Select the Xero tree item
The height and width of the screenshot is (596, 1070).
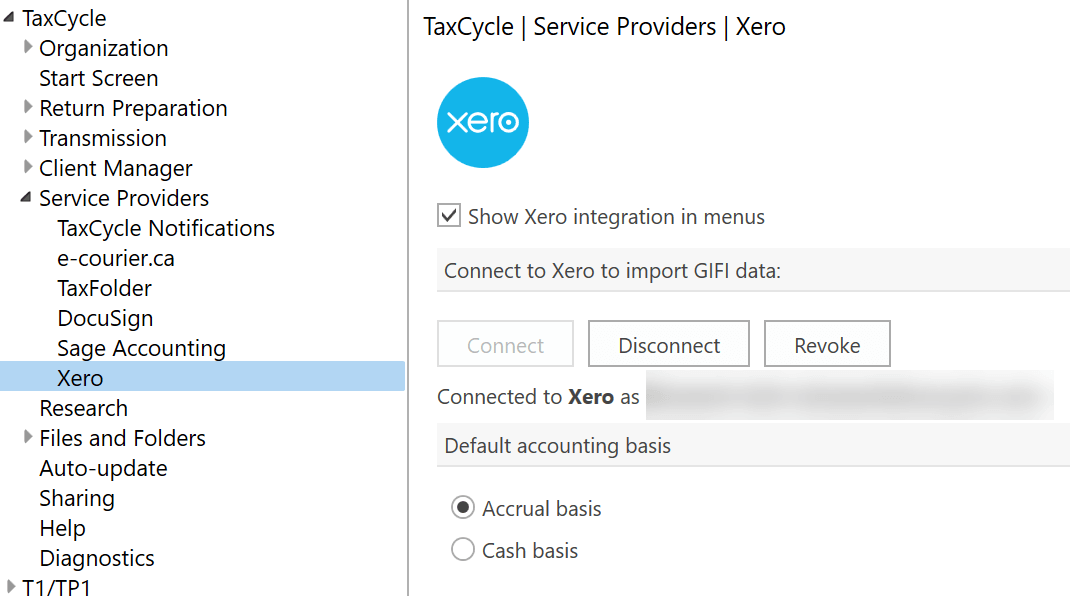[x=202, y=377]
